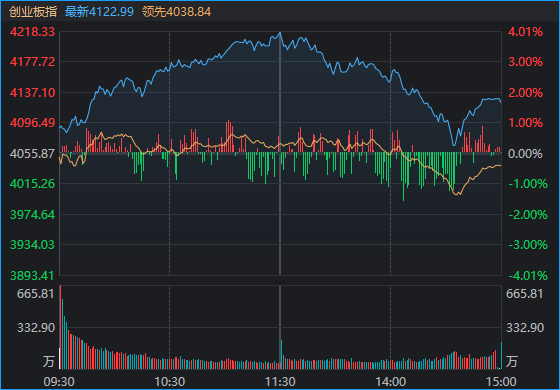Click the intraday peak of the blue price line
The image size is (560, 390).
pyautogui.click(x=280, y=33)
